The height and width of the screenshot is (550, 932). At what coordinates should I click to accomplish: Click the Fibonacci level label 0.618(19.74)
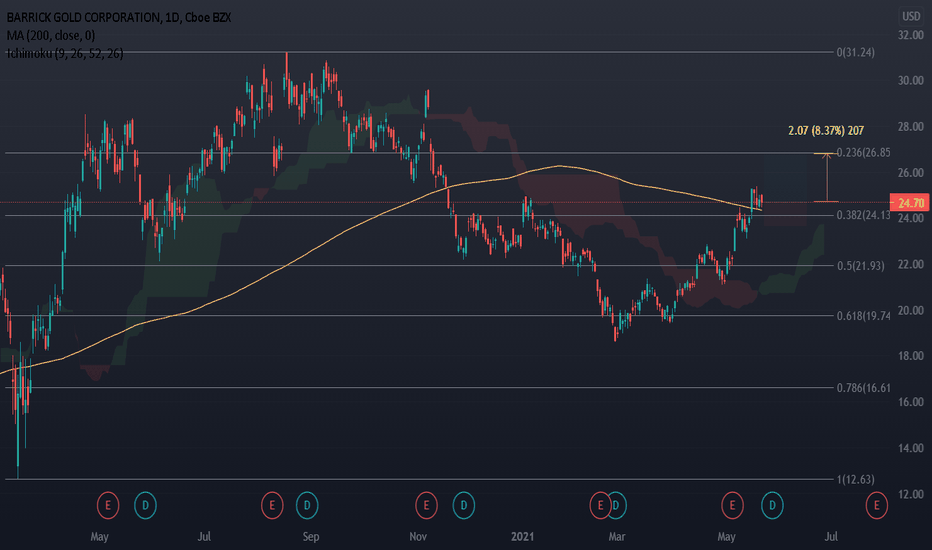click(863, 316)
